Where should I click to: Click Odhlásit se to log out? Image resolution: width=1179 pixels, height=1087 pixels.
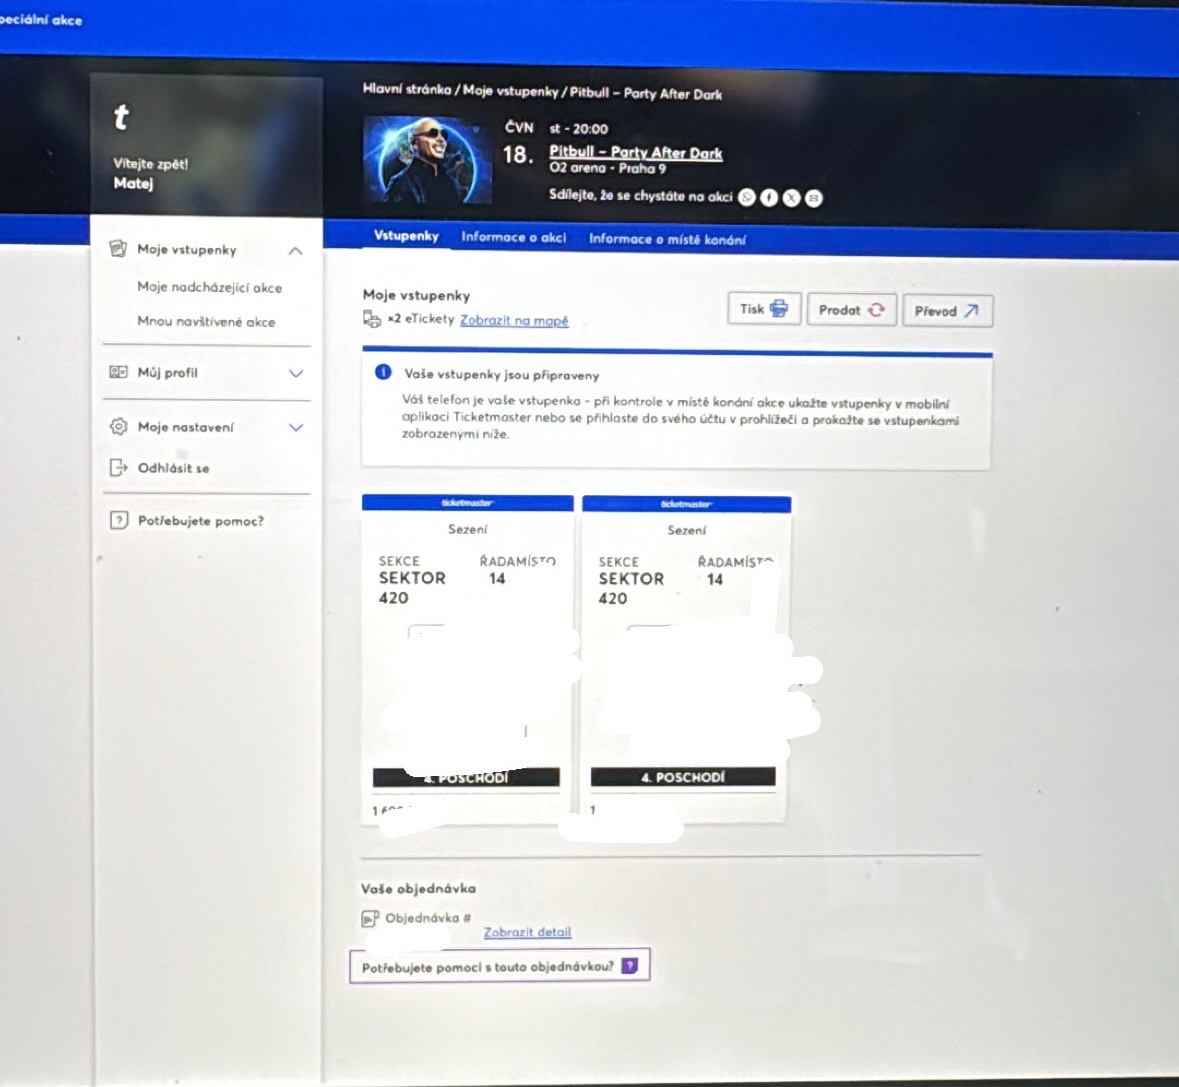coord(174,468)
